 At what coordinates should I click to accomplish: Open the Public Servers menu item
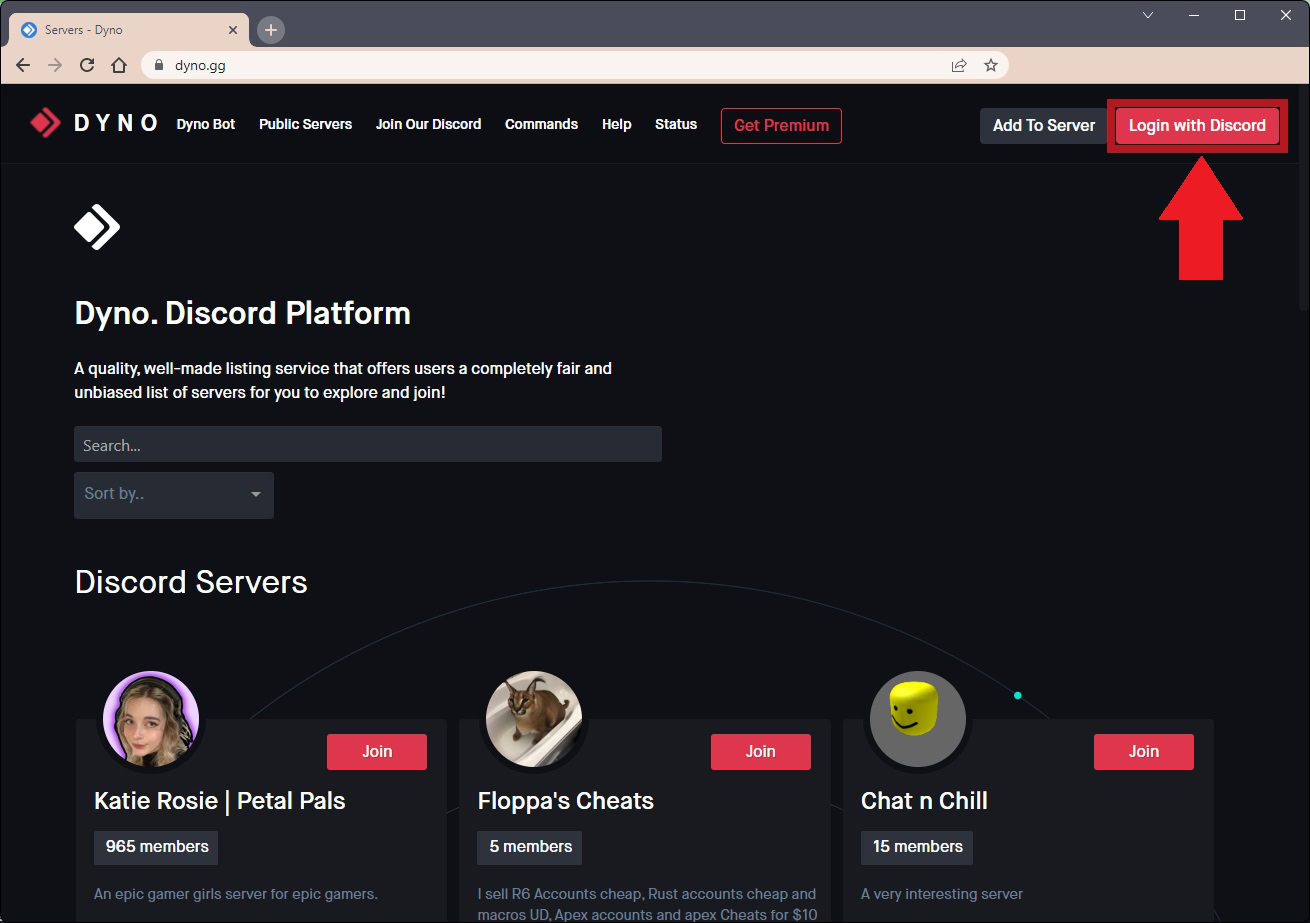pos(305,124)
